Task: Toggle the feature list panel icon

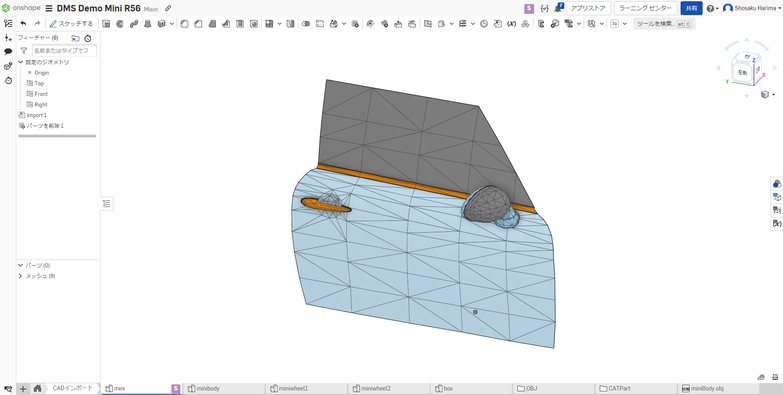Action: click(x=8, y=23)
